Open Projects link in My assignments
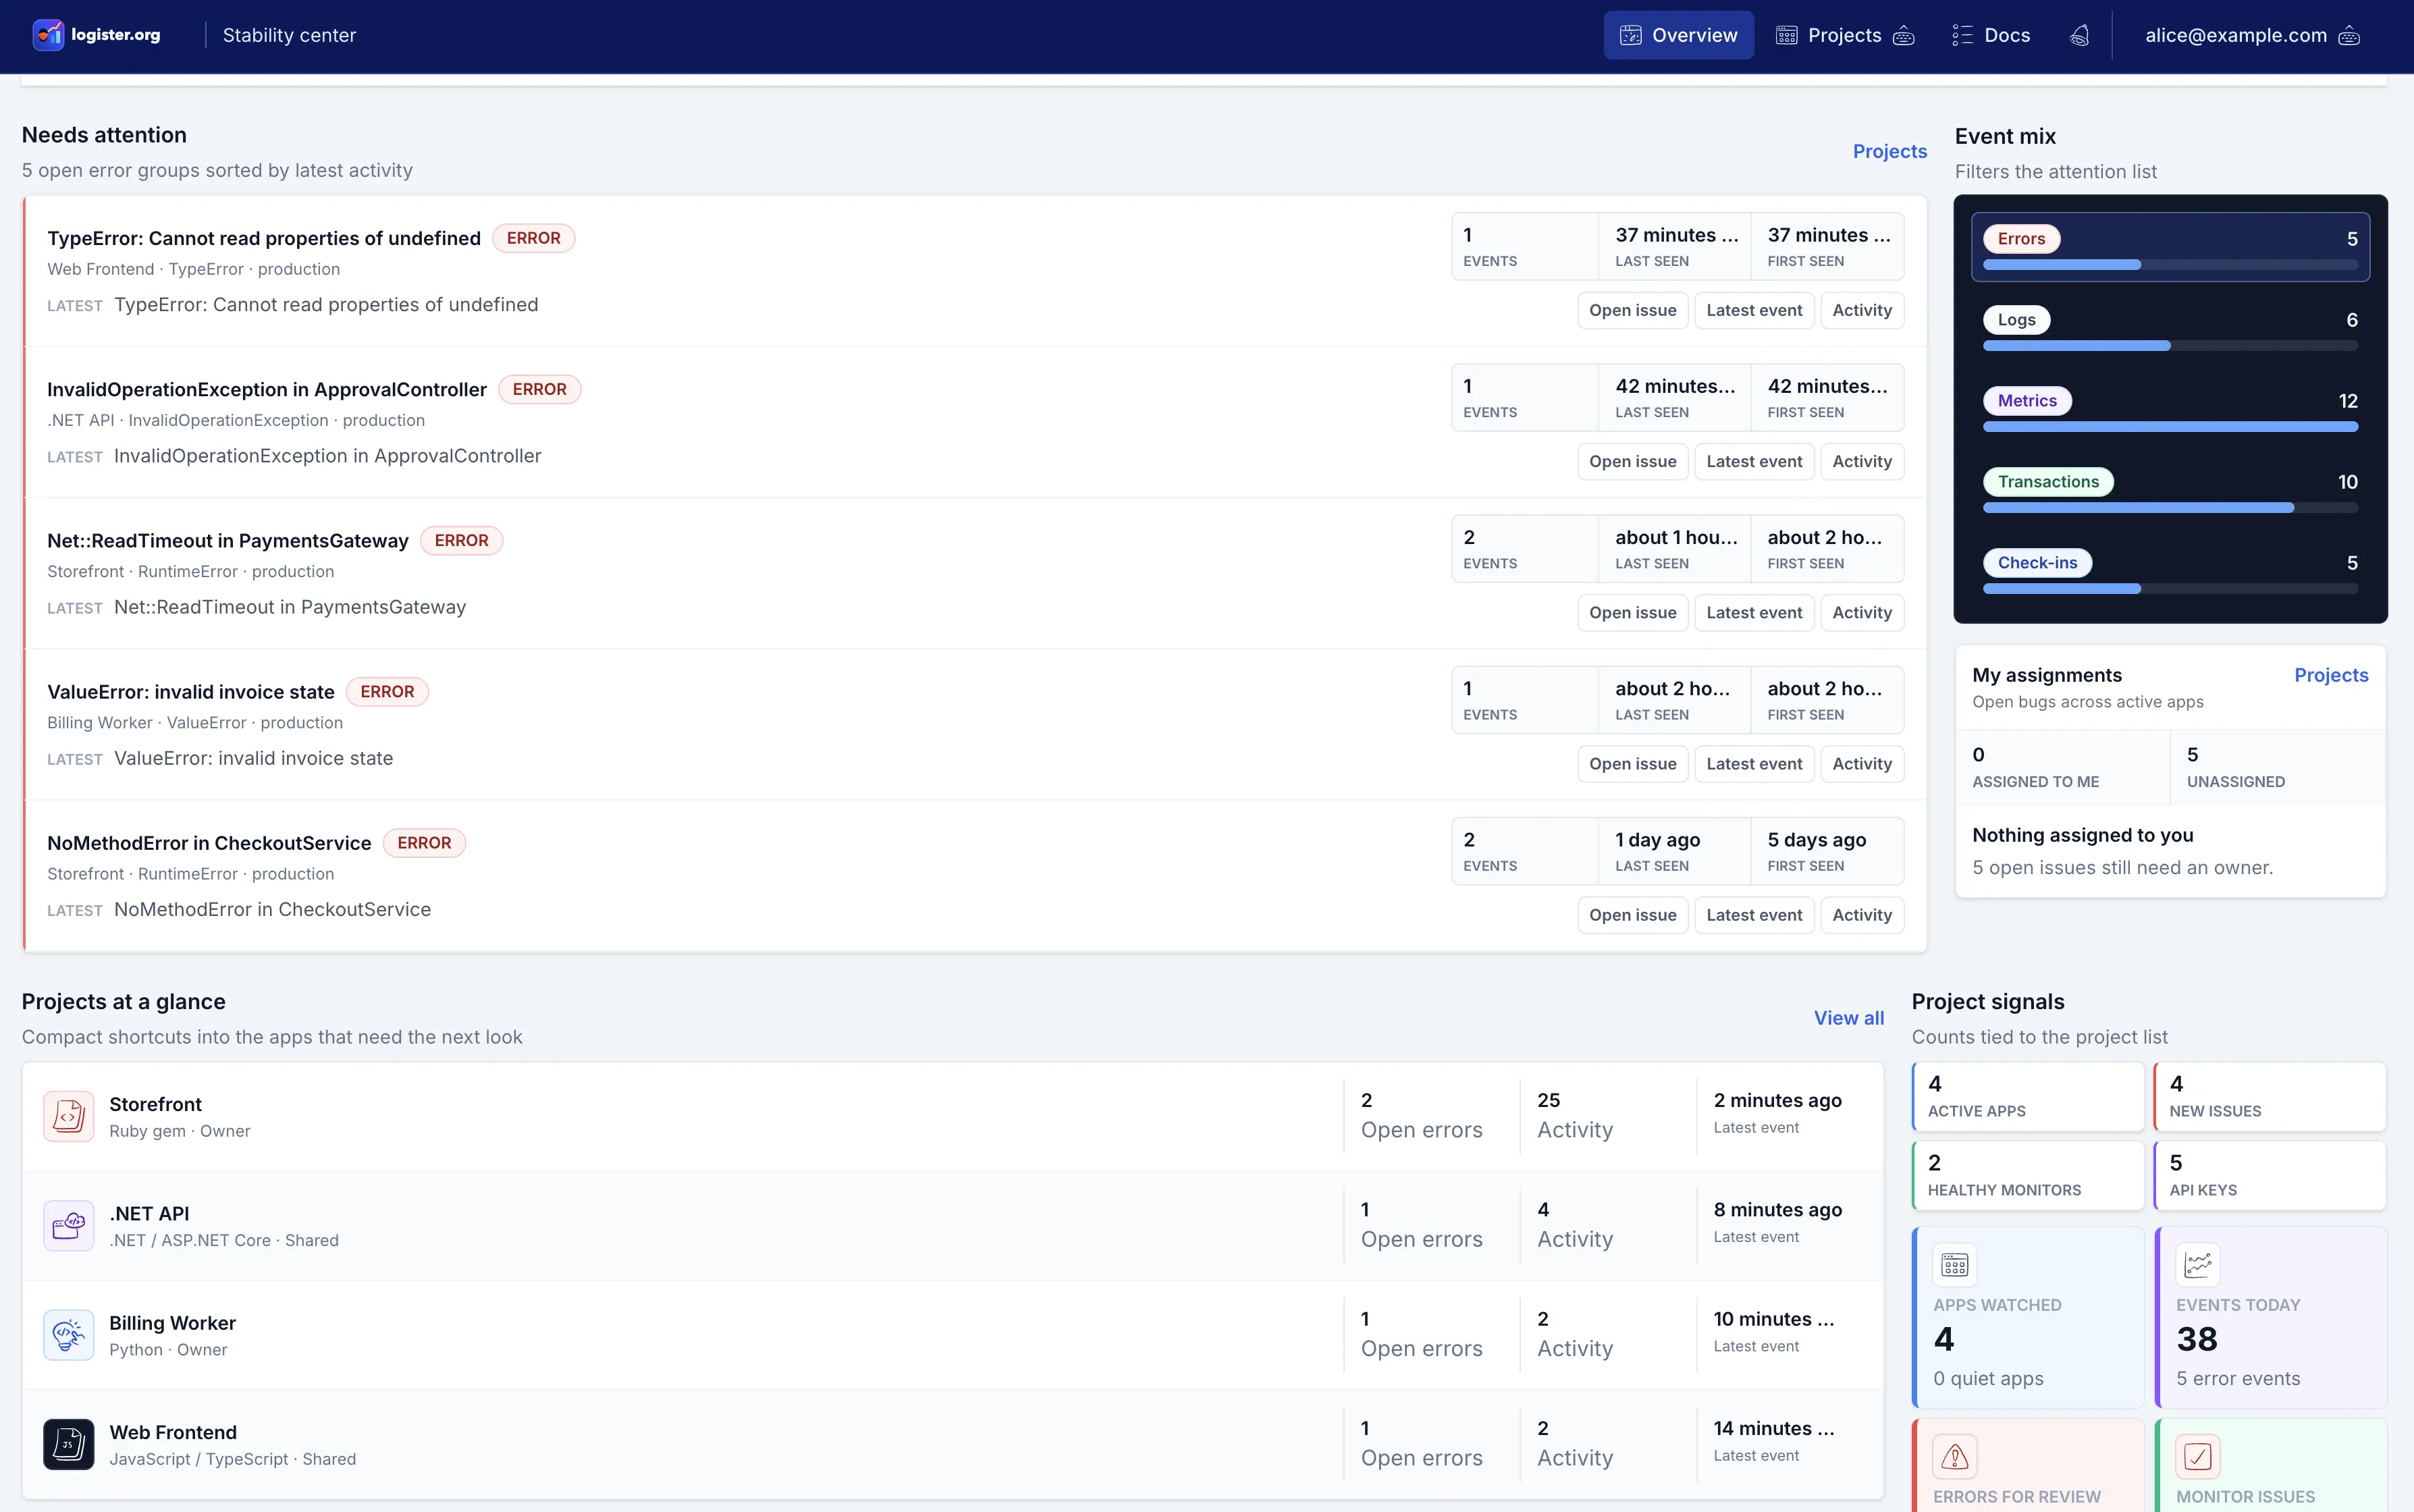2414x1512 pixels. point(2331,675)
